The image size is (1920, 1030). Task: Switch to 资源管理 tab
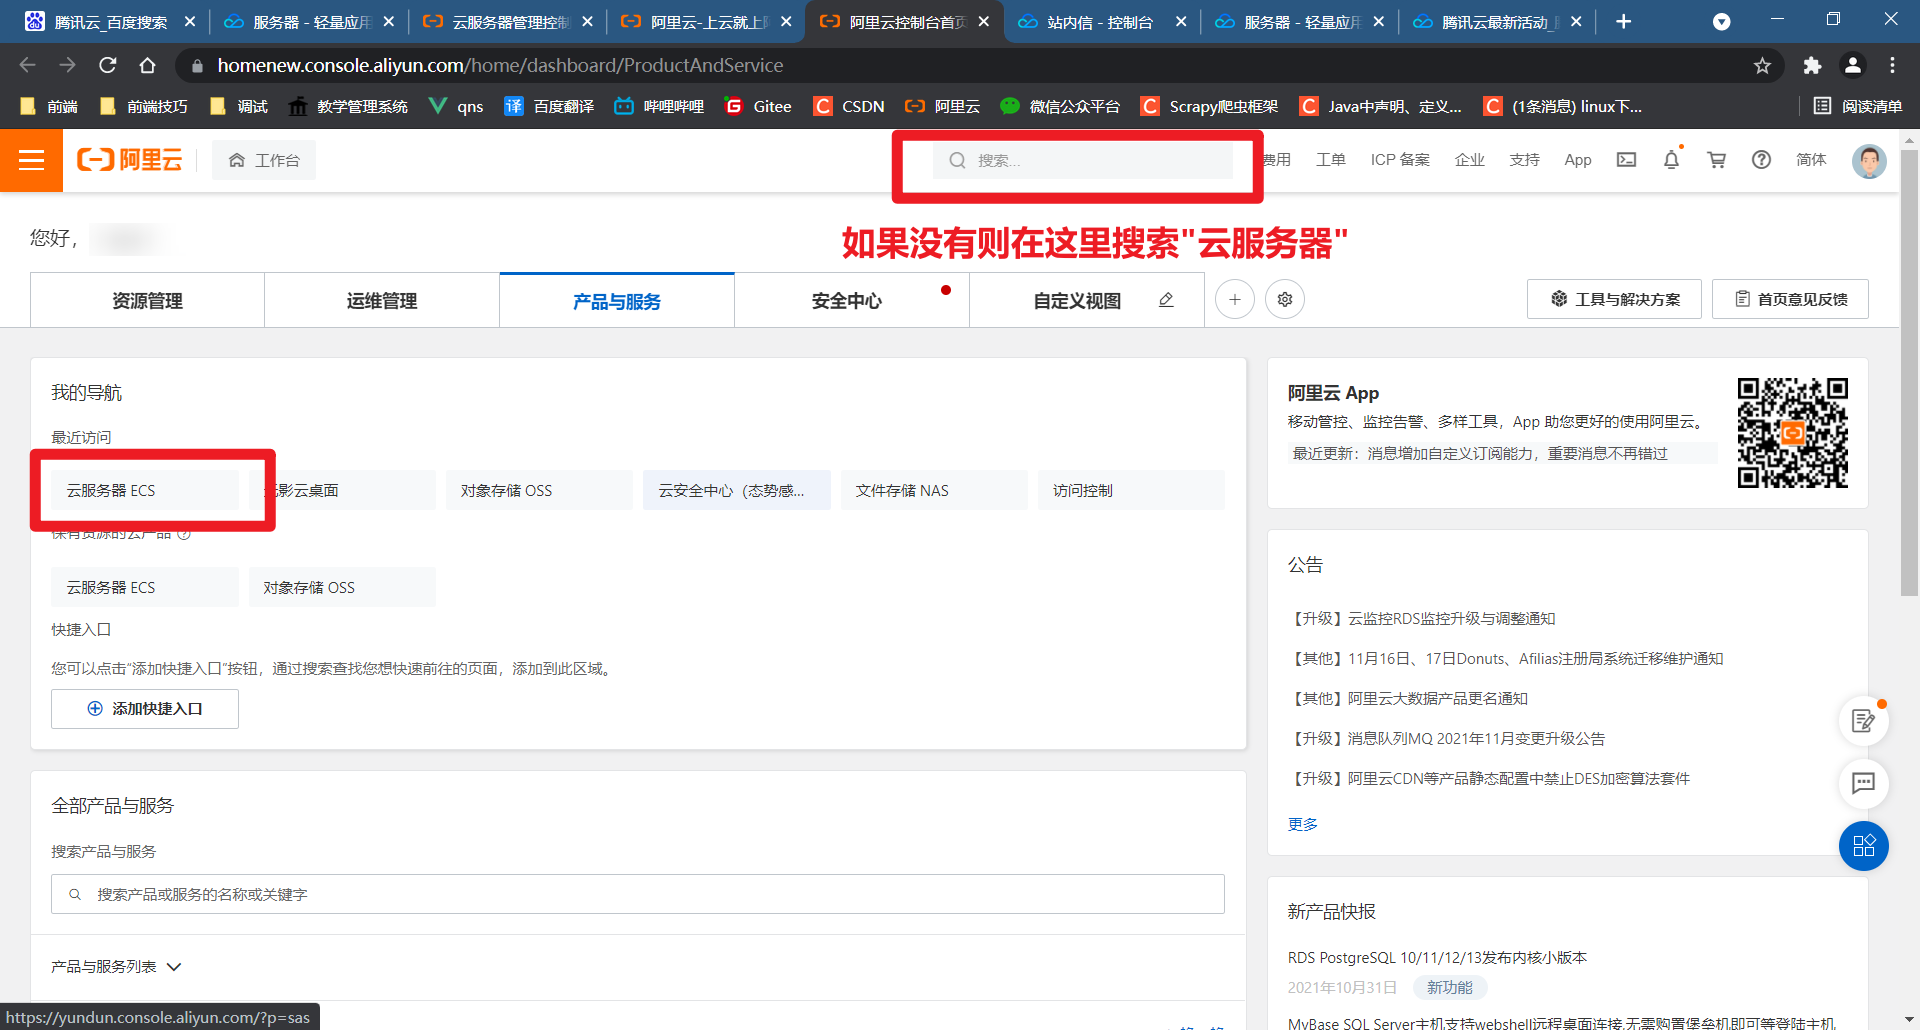click(x=147, y=301)
